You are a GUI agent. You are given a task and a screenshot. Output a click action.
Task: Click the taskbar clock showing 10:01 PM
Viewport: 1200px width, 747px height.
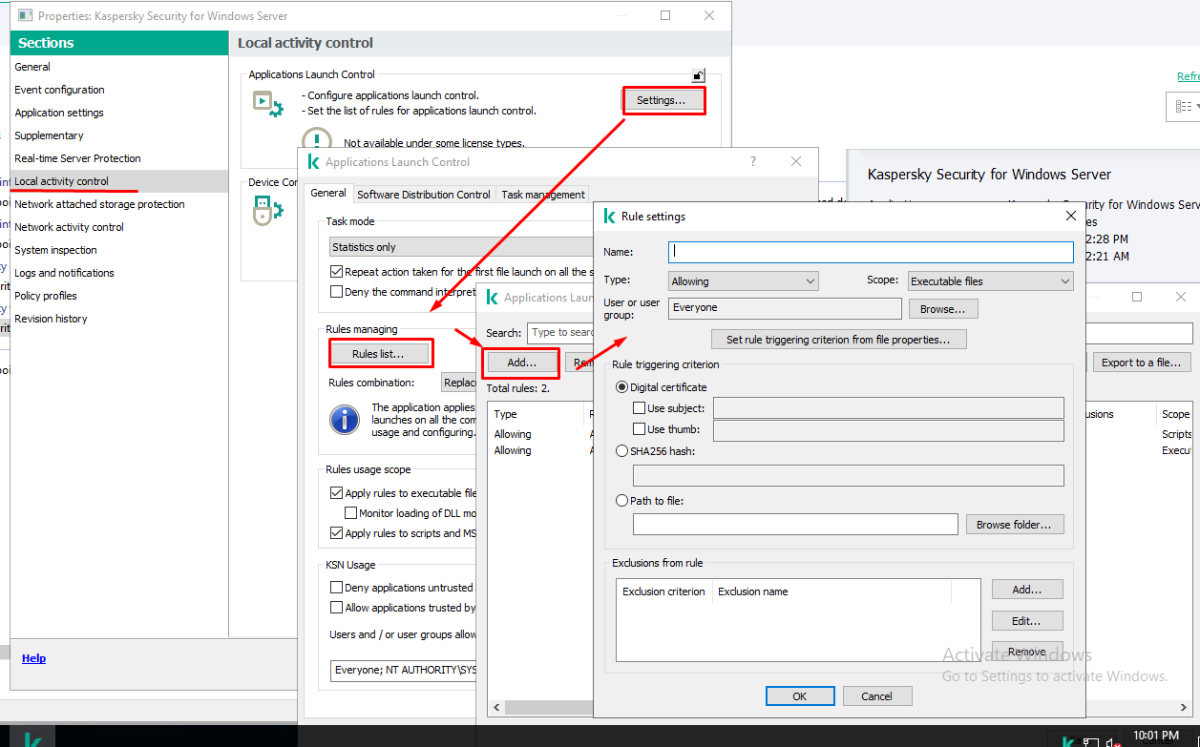[x=1156, y=738]
